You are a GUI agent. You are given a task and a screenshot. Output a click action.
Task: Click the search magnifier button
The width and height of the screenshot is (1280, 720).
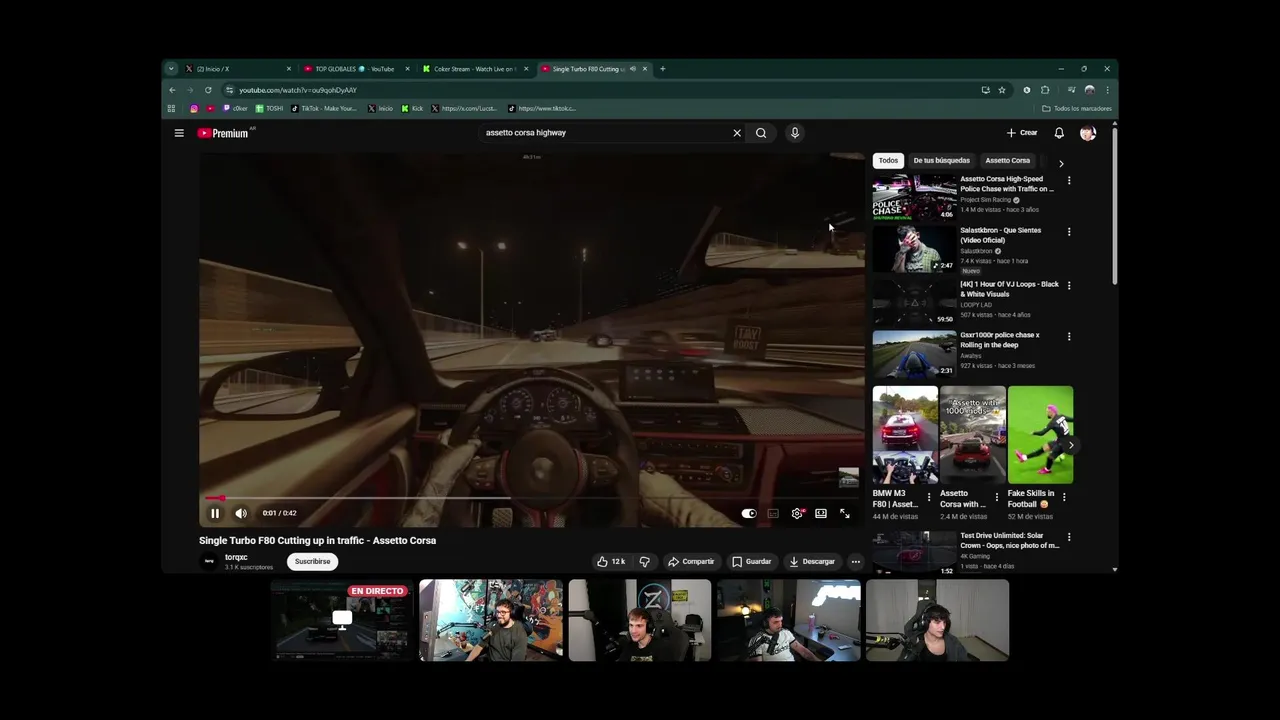pyautogui.click(x=761, y=133)
